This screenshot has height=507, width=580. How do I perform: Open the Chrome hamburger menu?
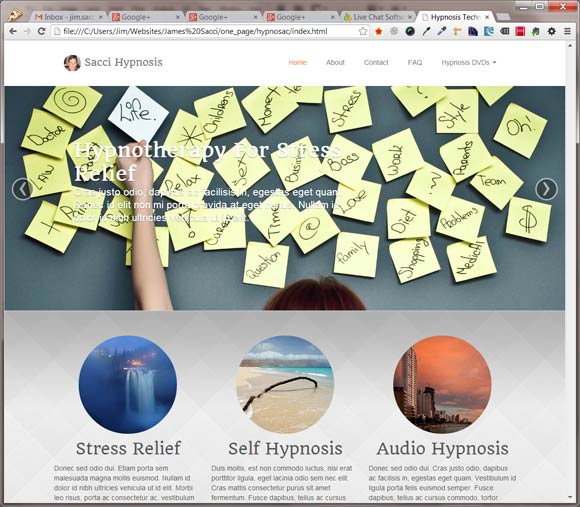[567, 31]
